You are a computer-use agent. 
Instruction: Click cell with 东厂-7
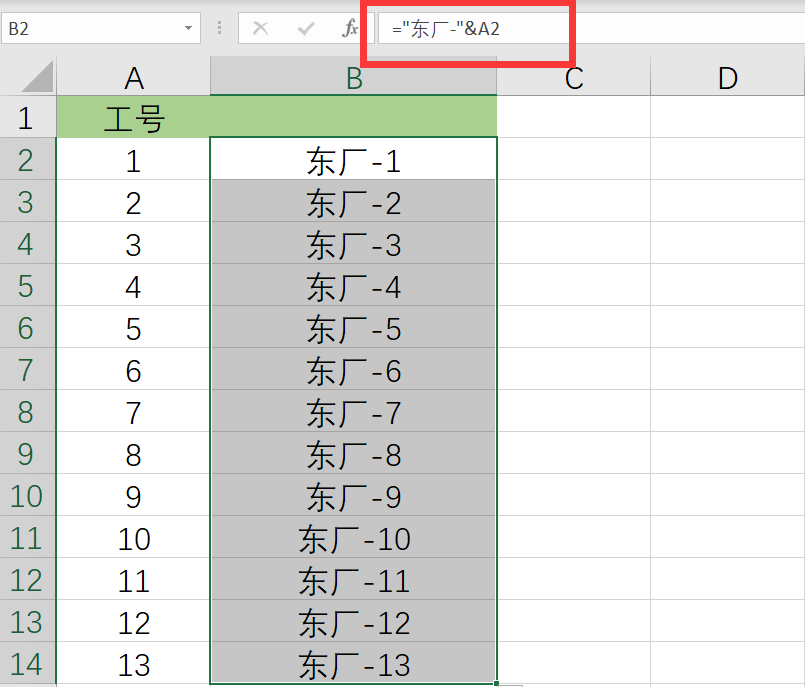click(x=354, y=411)
